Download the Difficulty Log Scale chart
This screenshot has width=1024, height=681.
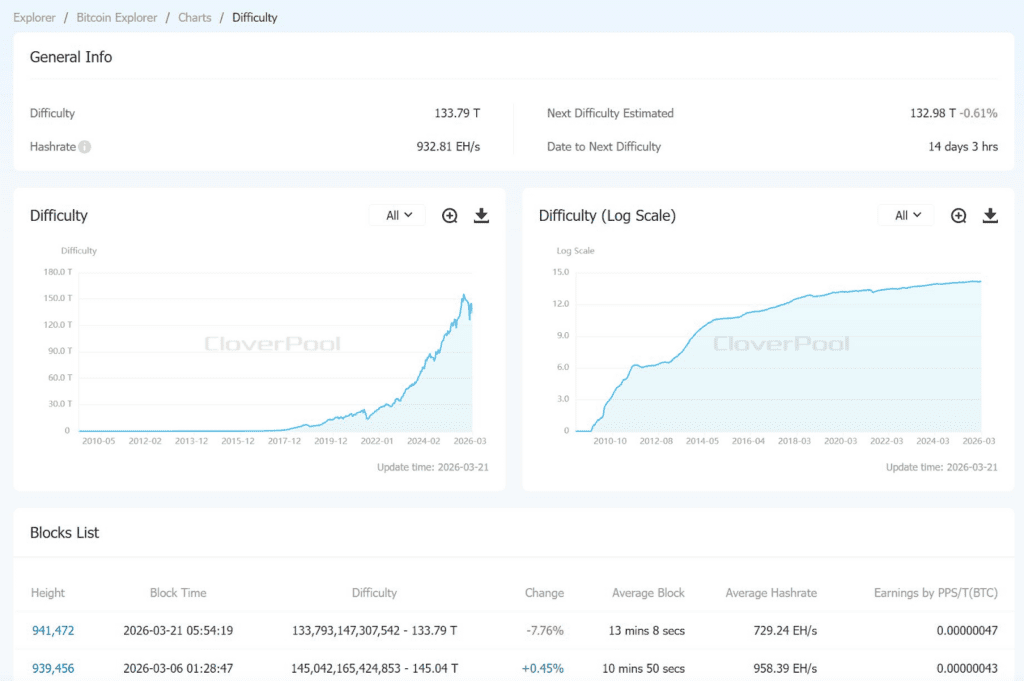(990, 216)
